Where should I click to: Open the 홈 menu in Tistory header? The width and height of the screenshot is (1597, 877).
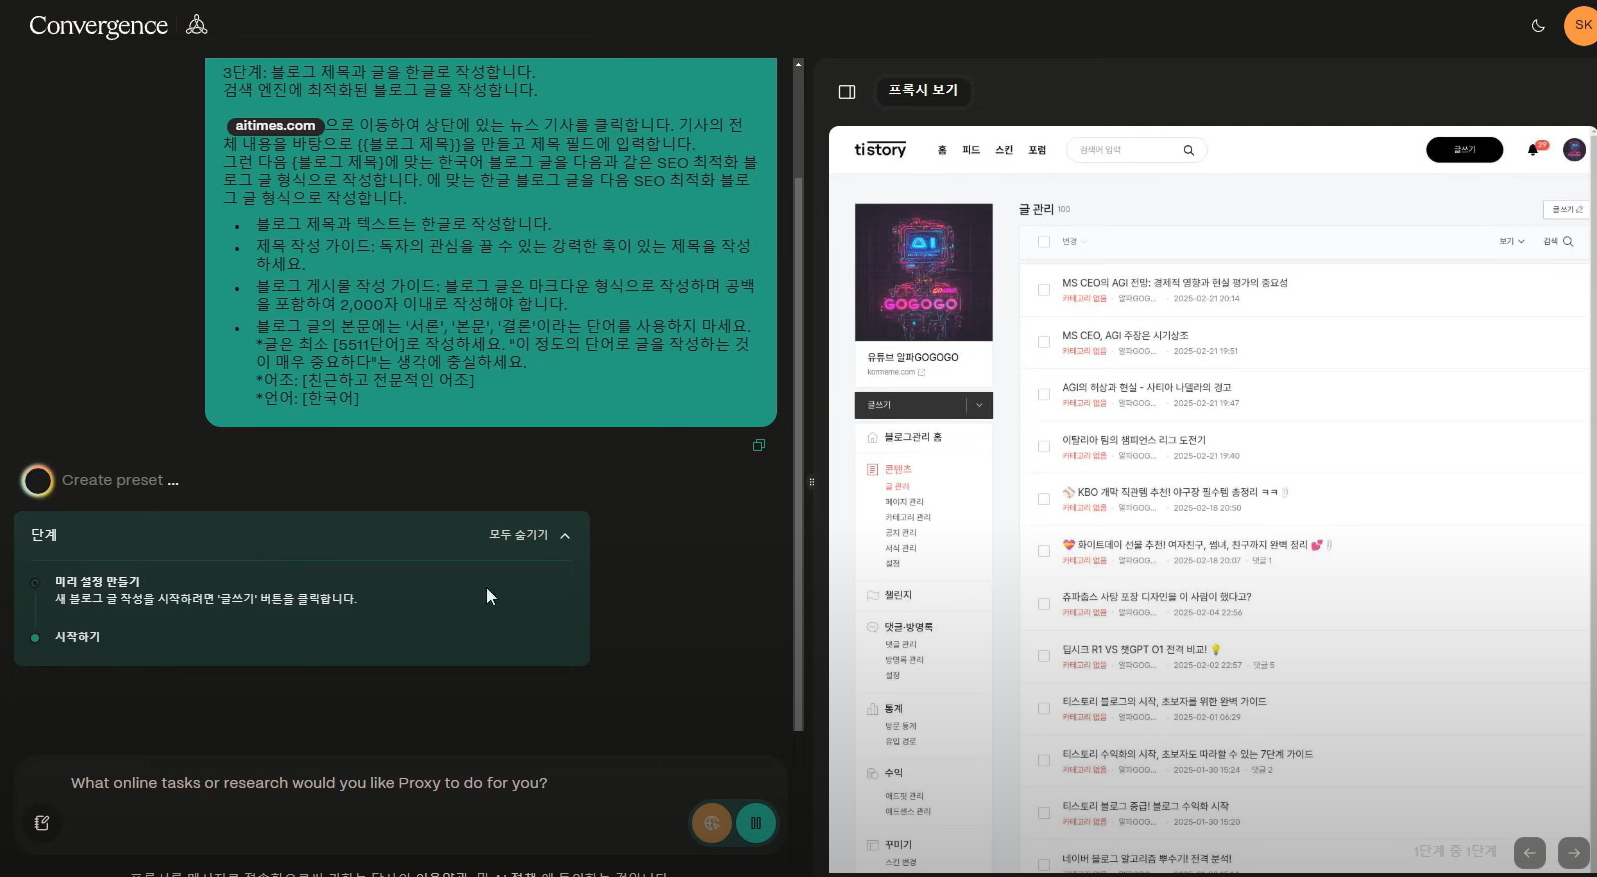942,150
